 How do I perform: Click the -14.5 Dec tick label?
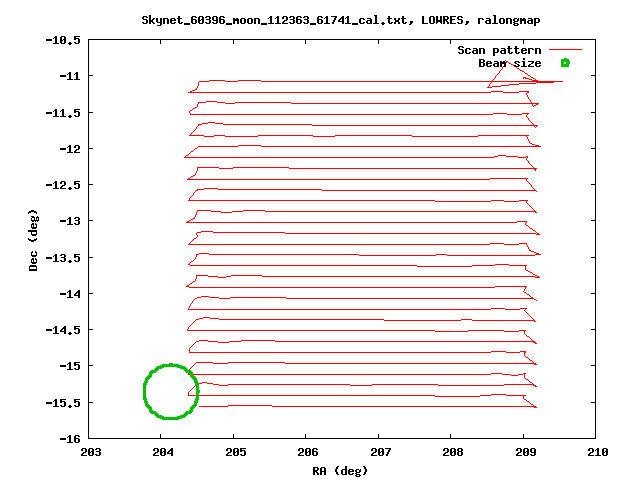pyautogui.click(x=63, y=329)
